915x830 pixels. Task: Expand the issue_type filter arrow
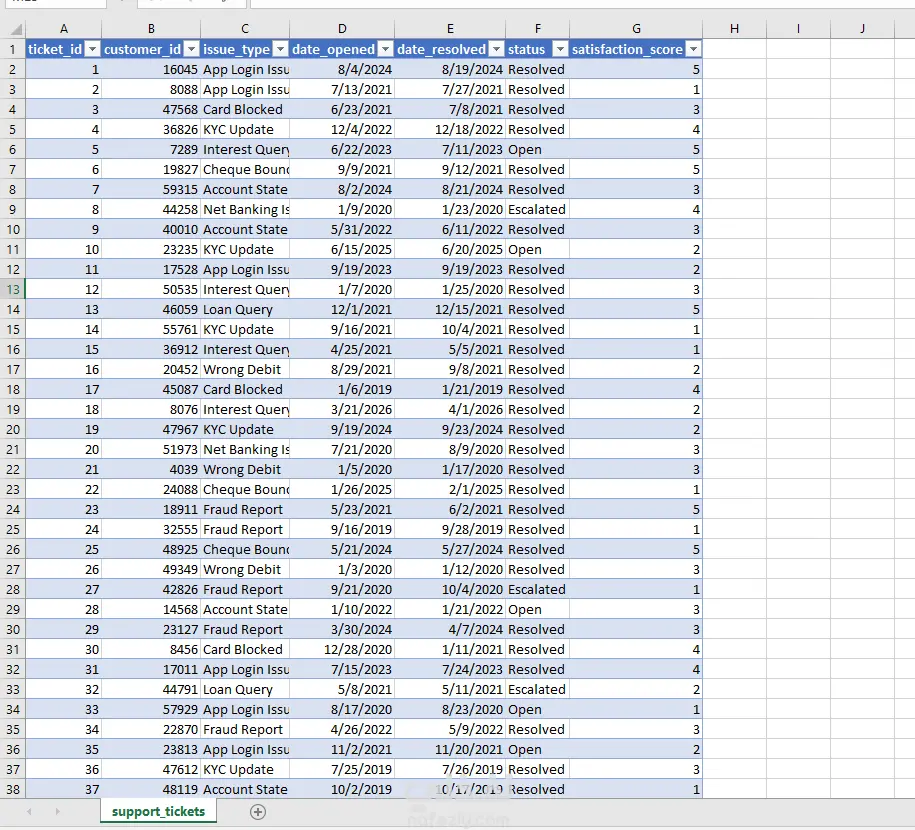click(281, 50)
